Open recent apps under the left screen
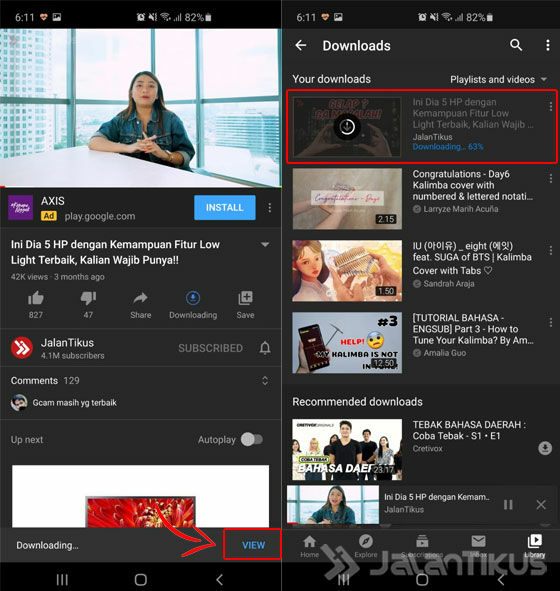Screen dimensions: 560x591 click(62, 579)
